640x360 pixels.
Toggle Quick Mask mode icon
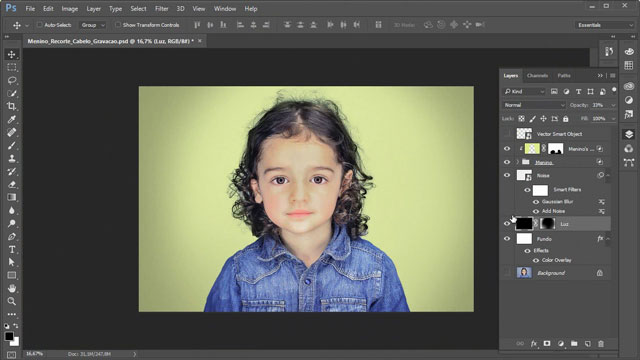coord(11,355)
